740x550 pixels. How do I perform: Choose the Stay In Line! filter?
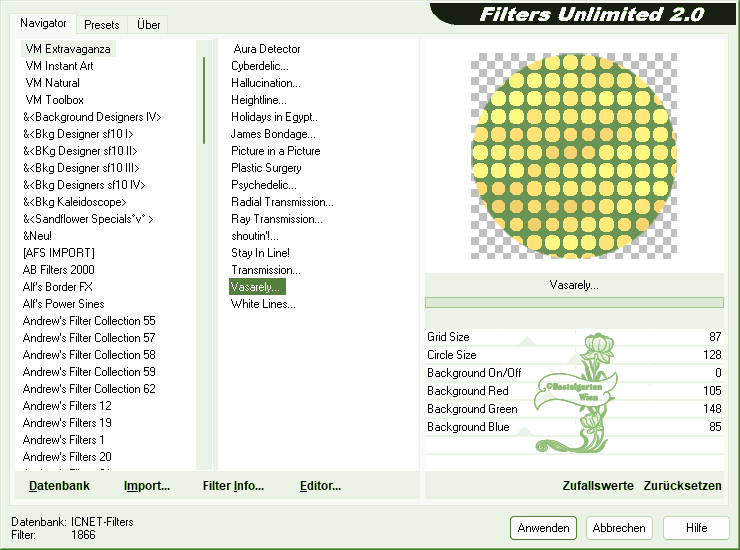coord(261,253)
